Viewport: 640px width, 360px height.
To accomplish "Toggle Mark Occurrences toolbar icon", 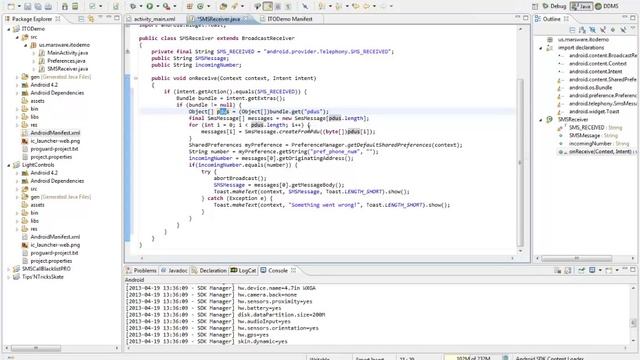I will (x=268, y=7).
